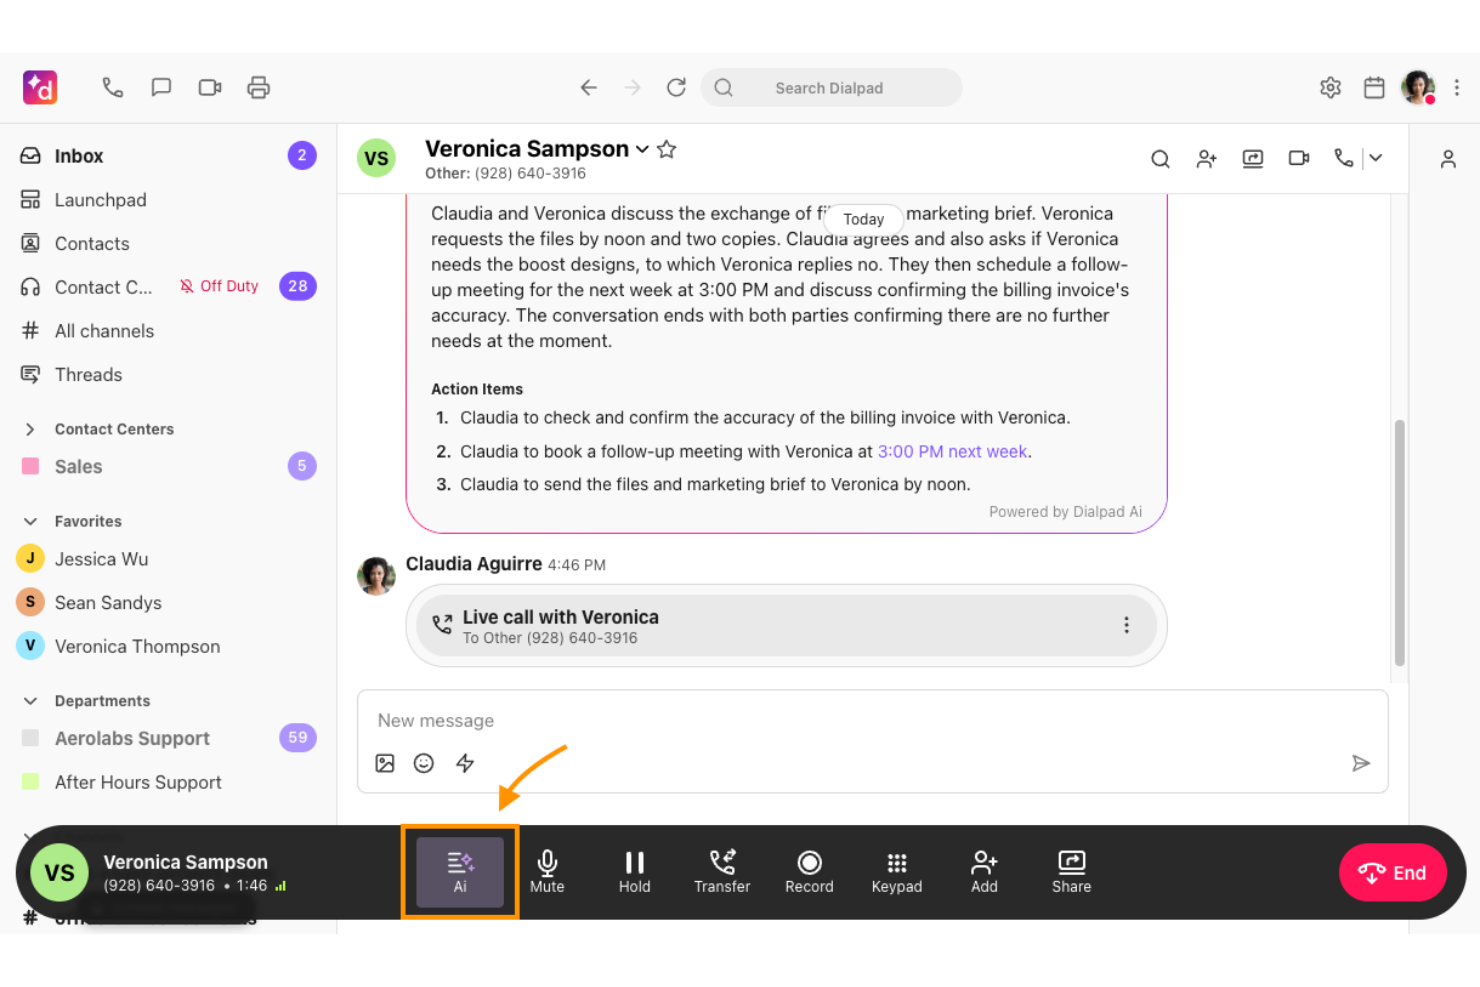Viewport: 1480px width, 987px height.
Task: Call Veronica using header phone icon
Action: [1343, 158]
